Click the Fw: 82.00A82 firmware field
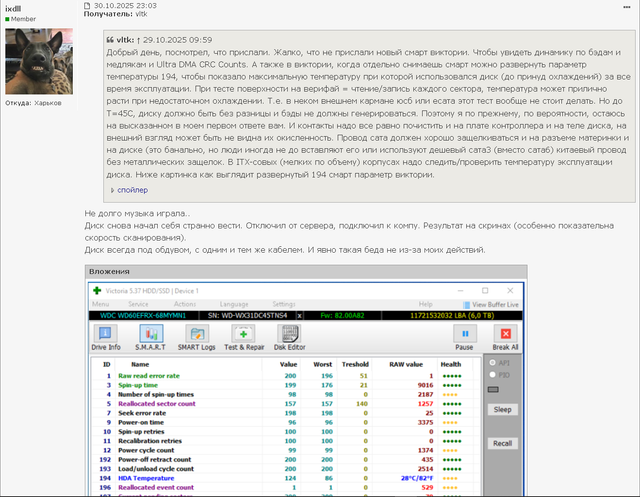Viewport: 640px width, 497px height. point(342,316)
